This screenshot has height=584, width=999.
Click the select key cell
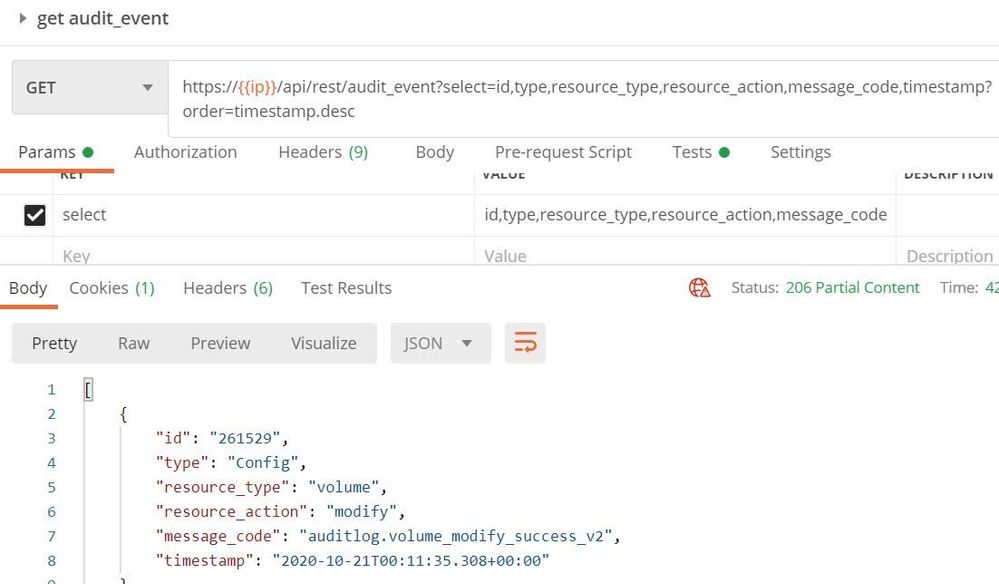point(264,215)
